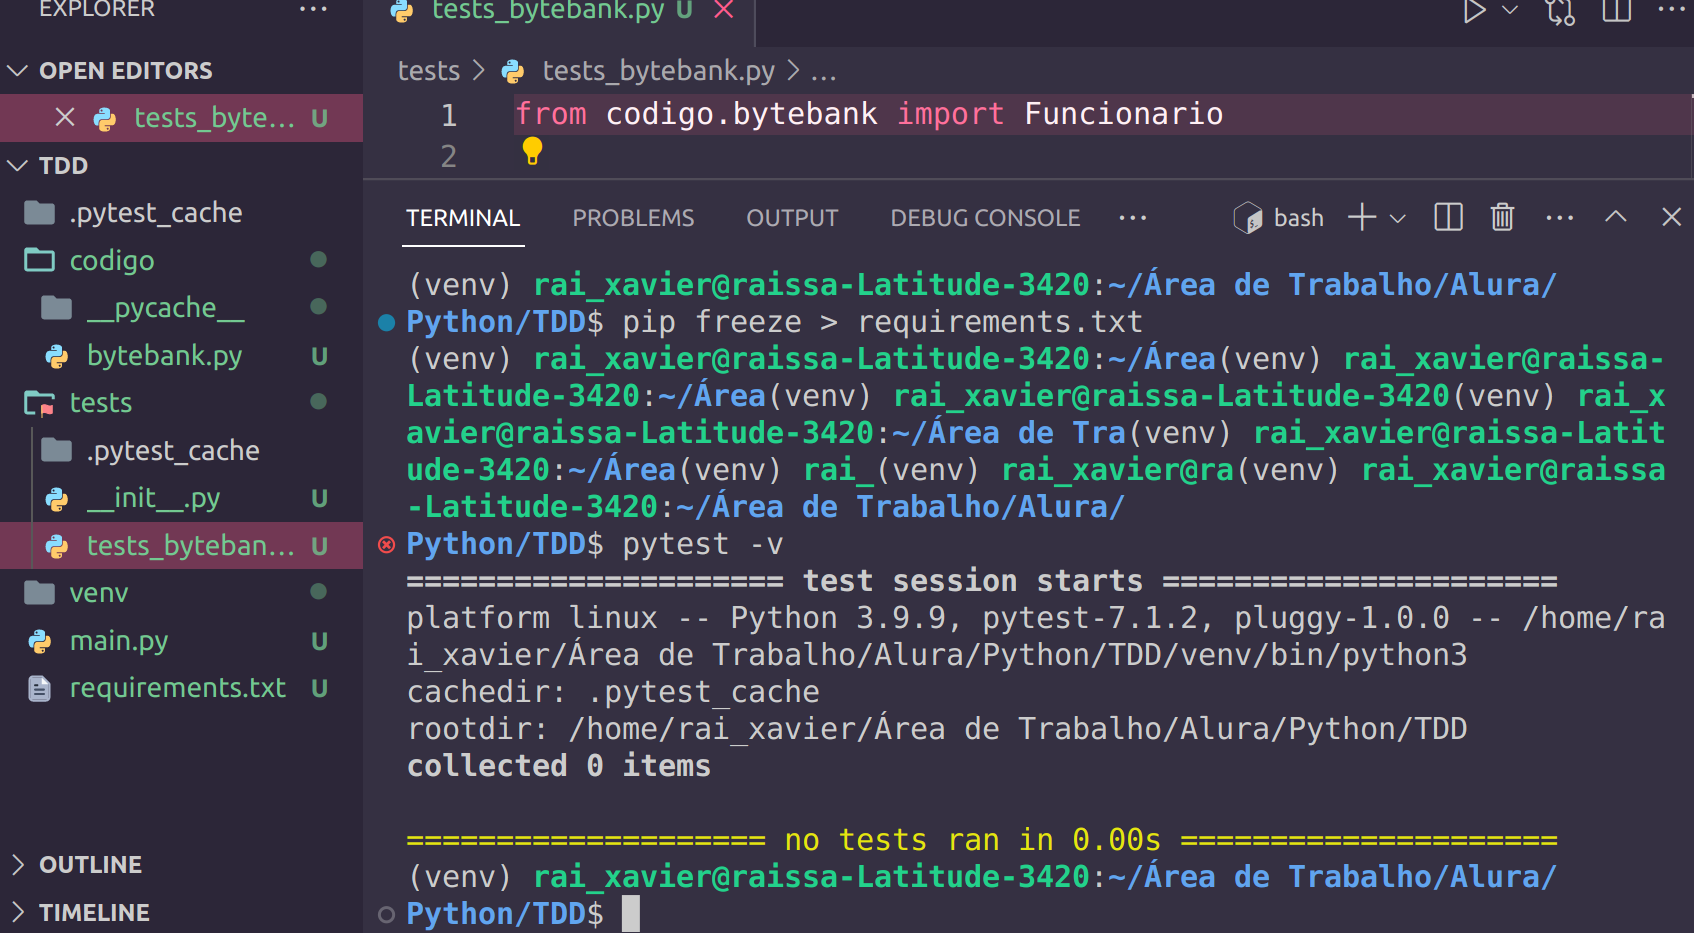Switch to the TERMINAL tab
Image resolution: width=1694 pixels, height=933 pixels.
463,218
